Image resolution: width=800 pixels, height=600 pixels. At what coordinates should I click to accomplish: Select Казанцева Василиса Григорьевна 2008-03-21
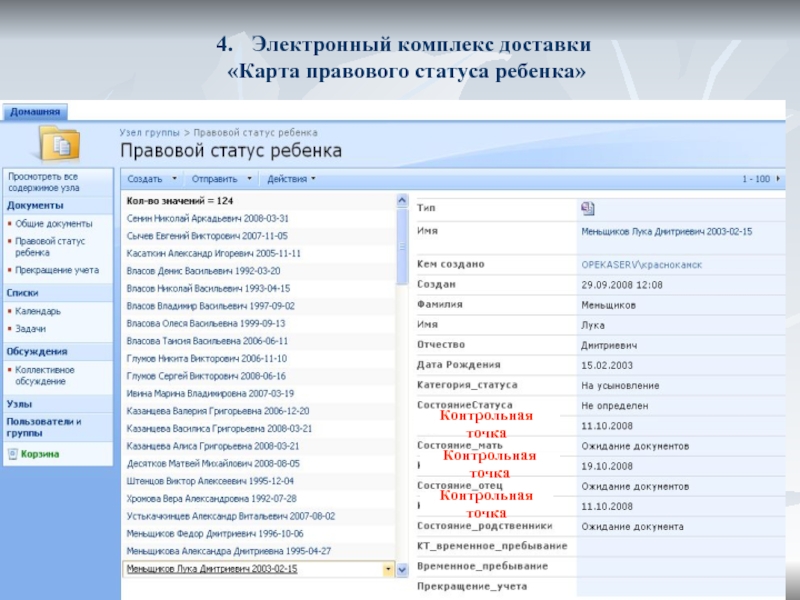(219, 429)
